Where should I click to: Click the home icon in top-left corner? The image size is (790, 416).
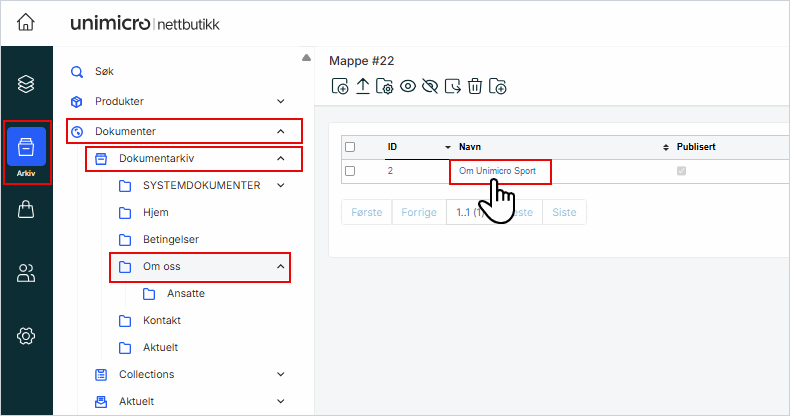click(x=26, y=22)
